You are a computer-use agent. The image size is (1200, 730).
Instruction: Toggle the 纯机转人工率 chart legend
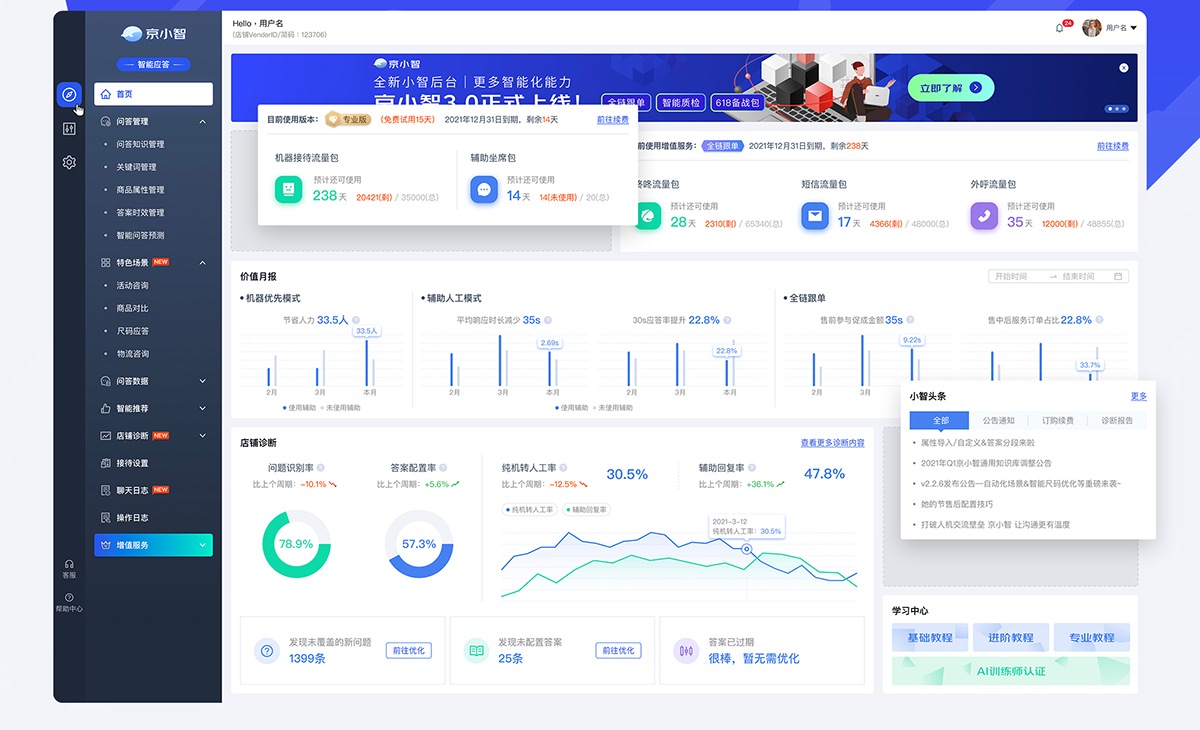pyautogui.click(x=531, y=510)
